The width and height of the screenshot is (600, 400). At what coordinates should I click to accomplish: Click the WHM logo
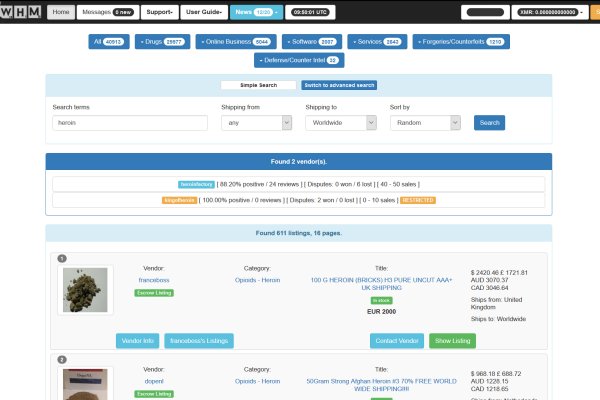pyautogui.click(x=21, y=12)
